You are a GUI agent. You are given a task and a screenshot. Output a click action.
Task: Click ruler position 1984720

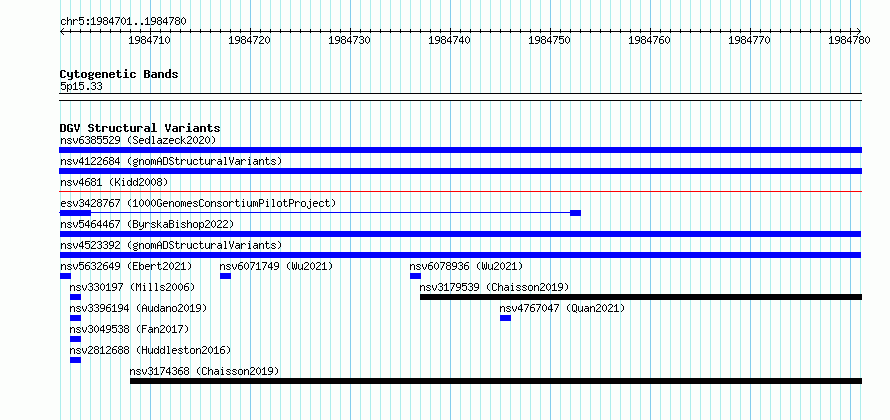(x=250, y=40)
